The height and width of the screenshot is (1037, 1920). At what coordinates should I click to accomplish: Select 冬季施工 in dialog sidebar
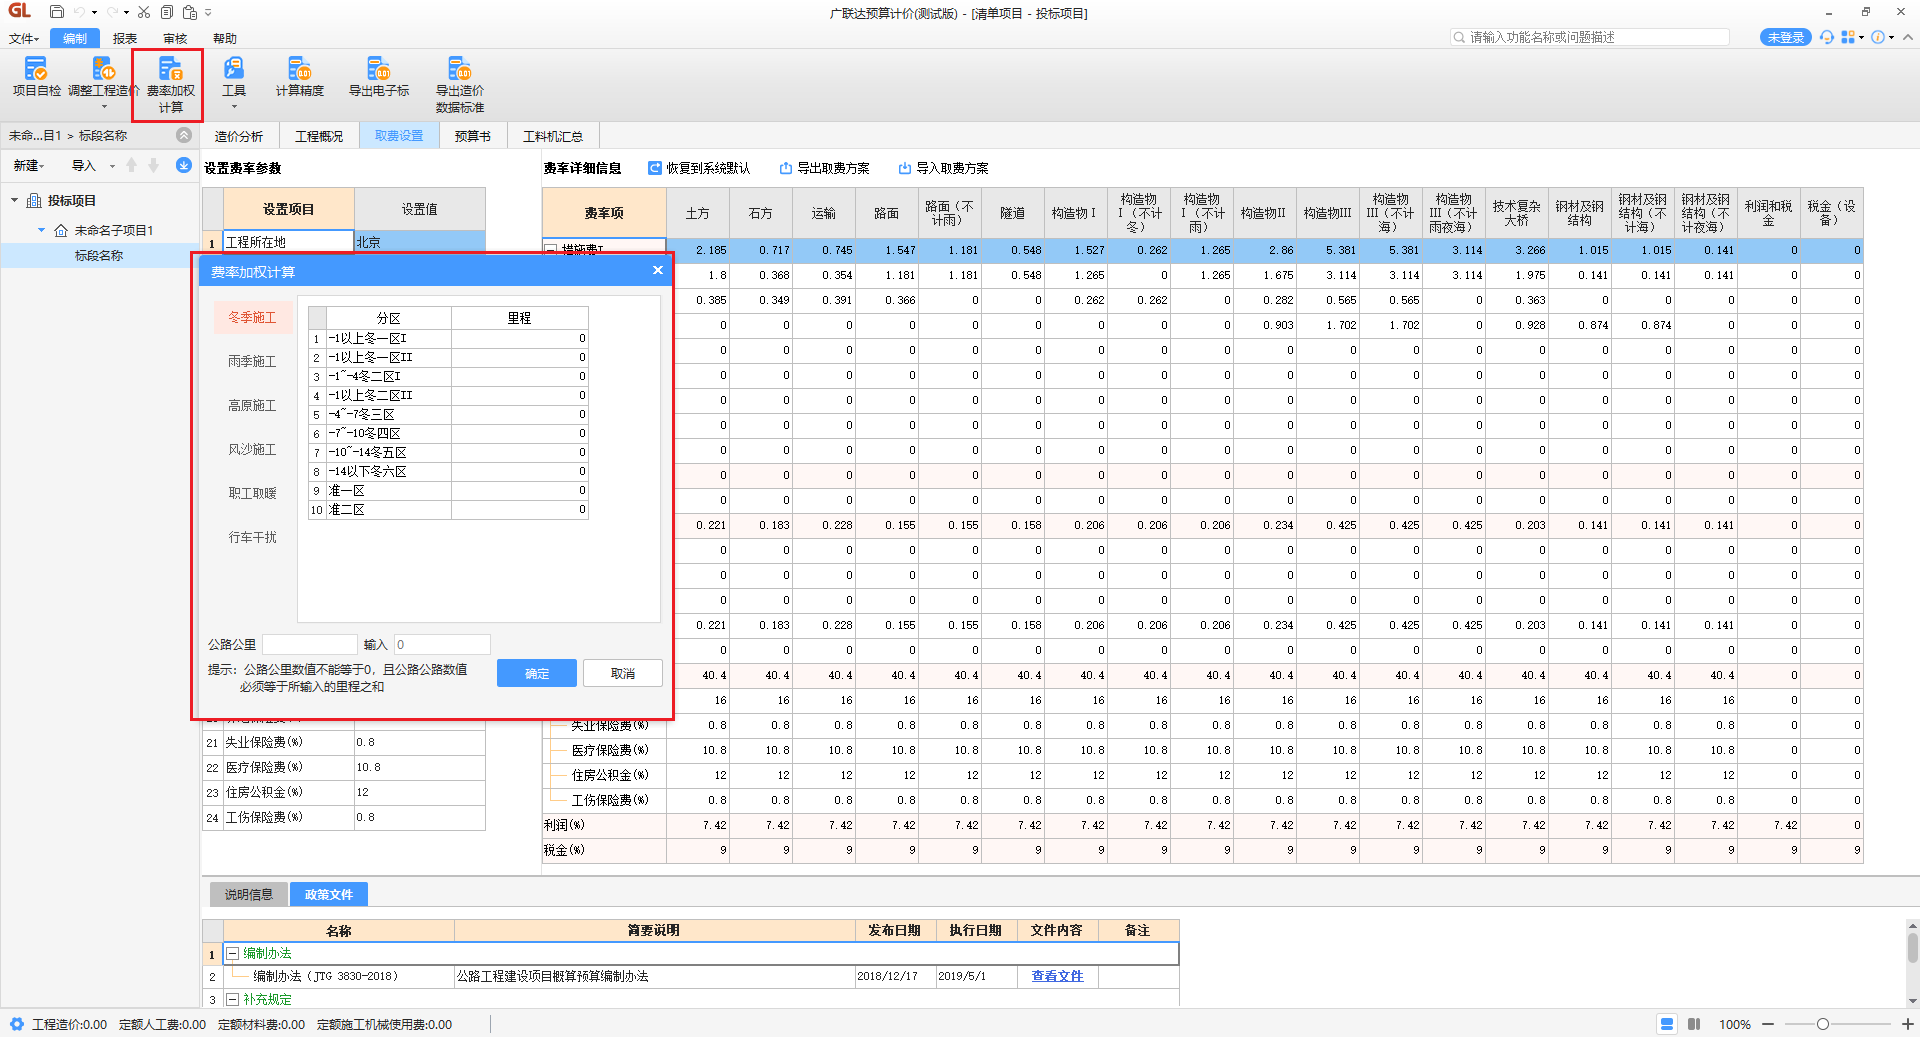click(252, 317)
